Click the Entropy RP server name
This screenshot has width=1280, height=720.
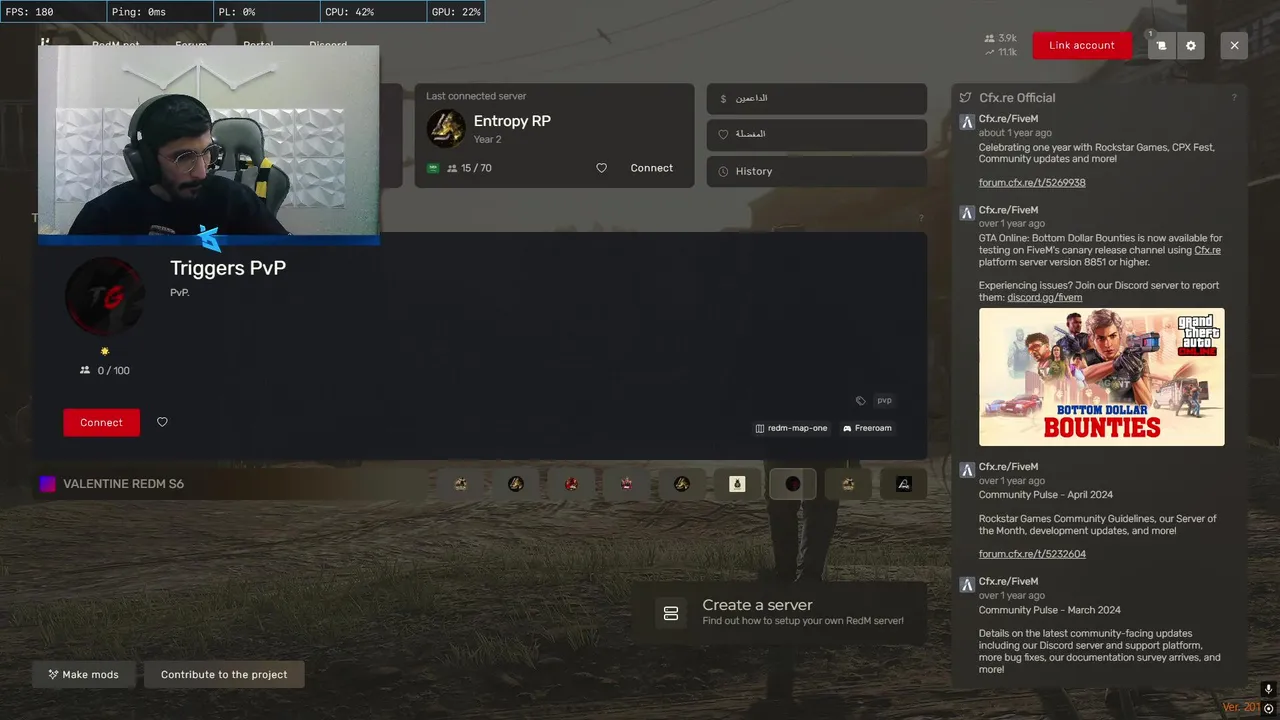pos(512,121)
